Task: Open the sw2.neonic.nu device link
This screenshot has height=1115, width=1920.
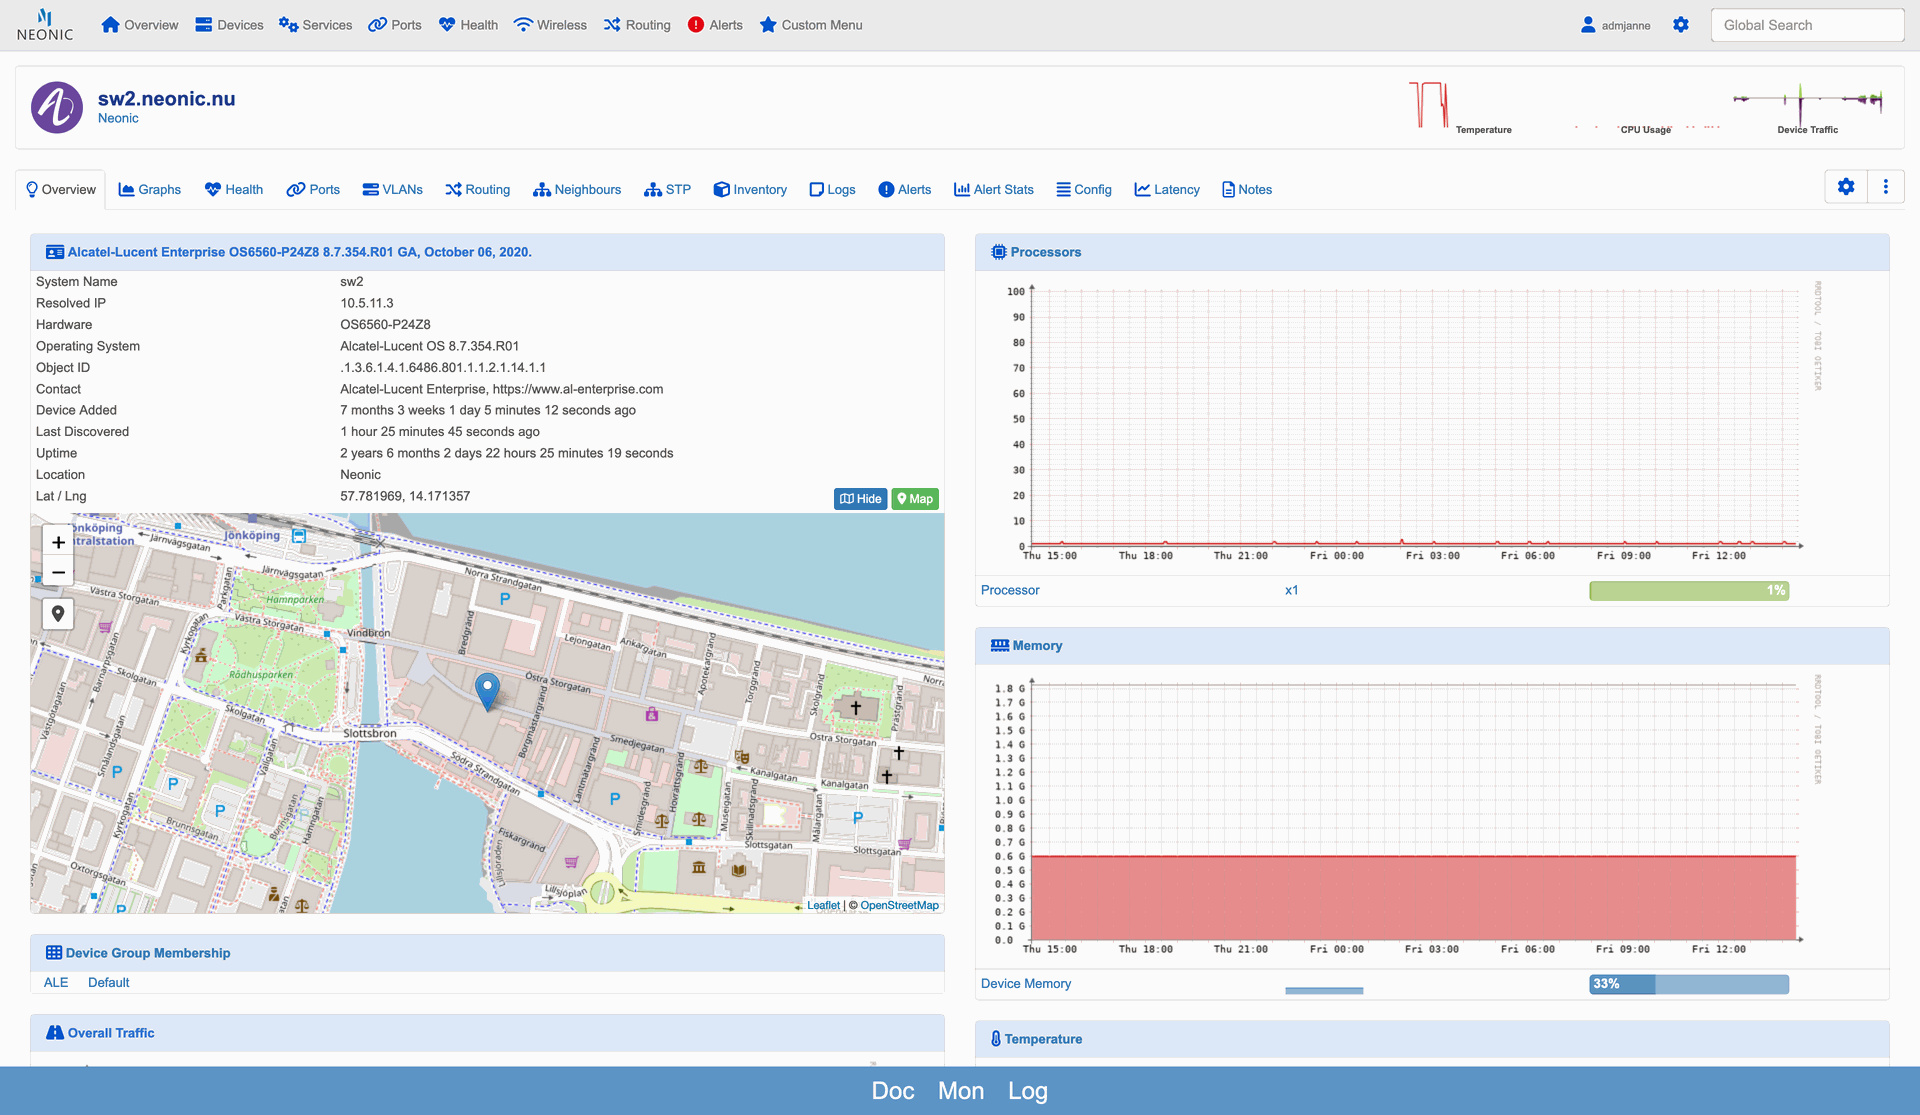Action: (166, 98)
